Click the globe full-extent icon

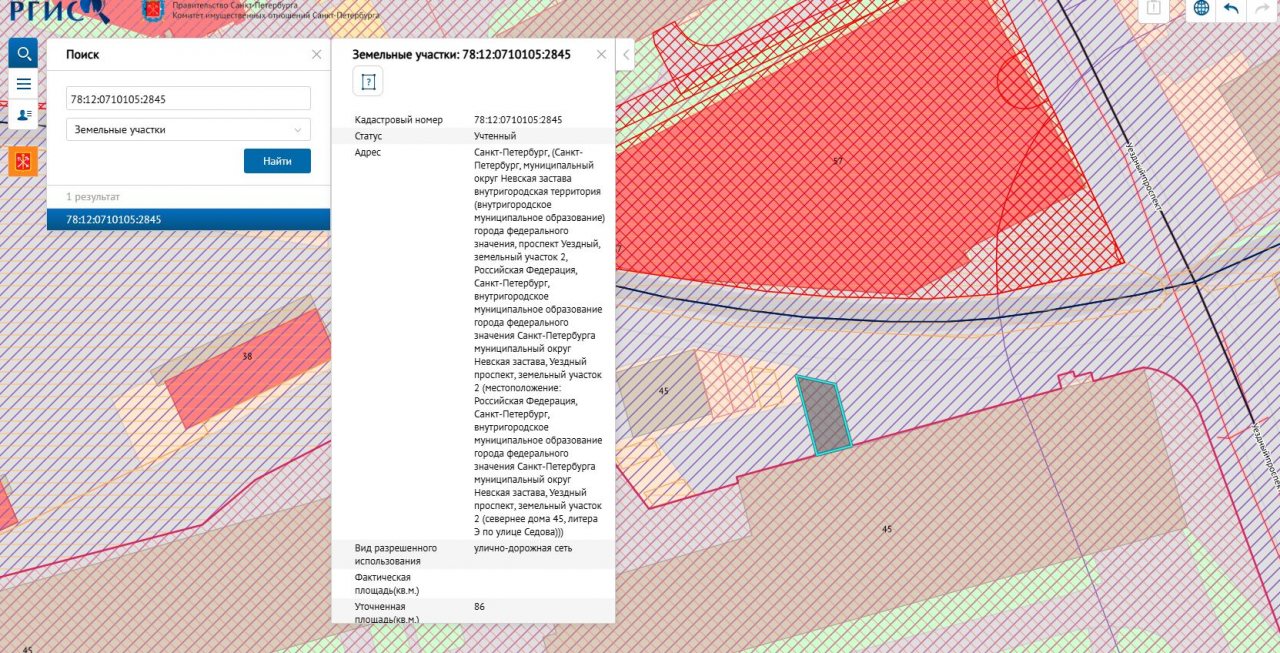(1201, 8)
